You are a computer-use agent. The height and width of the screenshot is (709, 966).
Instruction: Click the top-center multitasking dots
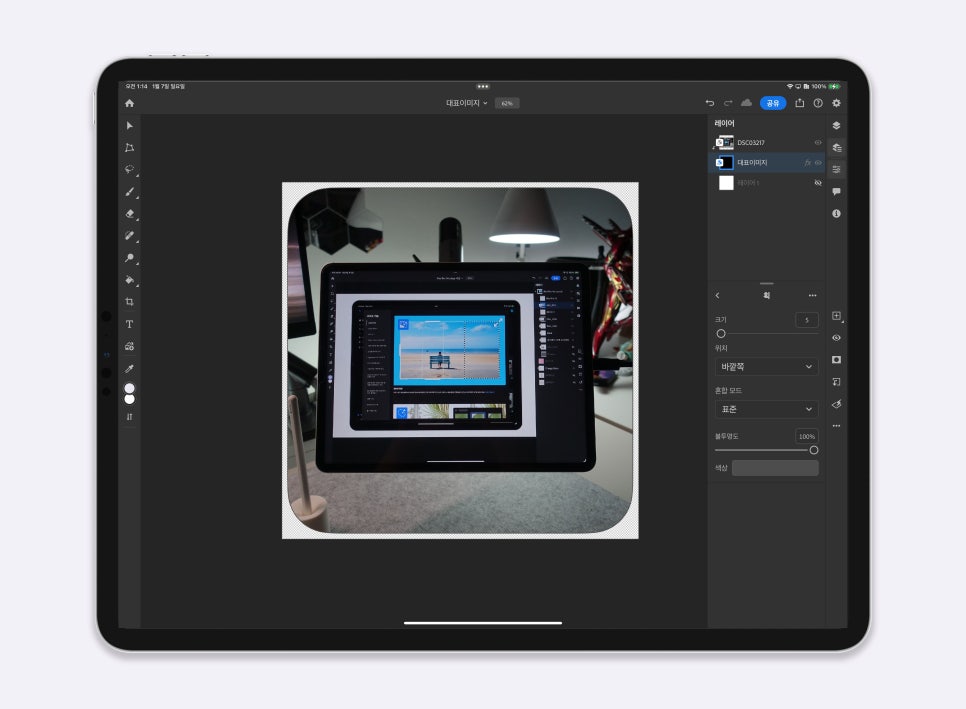483,86
